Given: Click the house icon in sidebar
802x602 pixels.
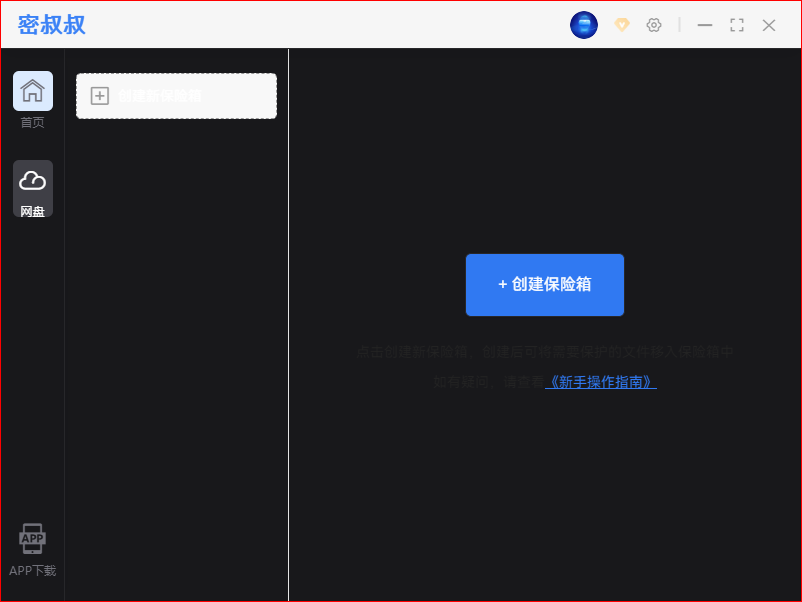Looking at the screenshot, I should point(33,90).
